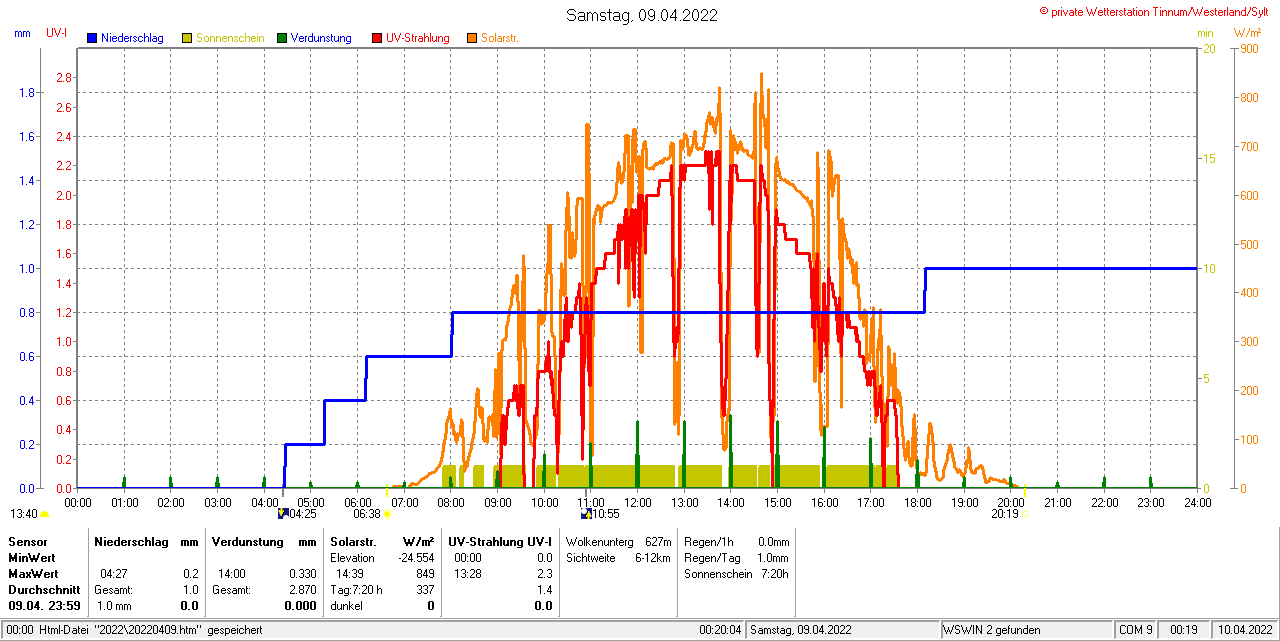1280x641 pixels.
Task: Click the green Verdunstung legend swatch
Action: pyautogui.click(x=282, y=38)
